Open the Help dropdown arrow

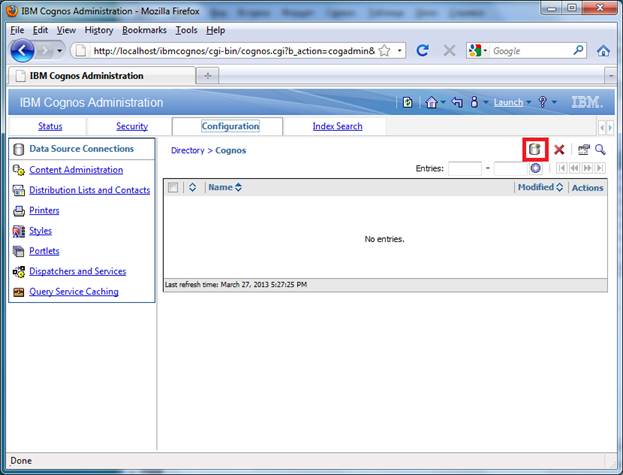click(x=553, y=102)
